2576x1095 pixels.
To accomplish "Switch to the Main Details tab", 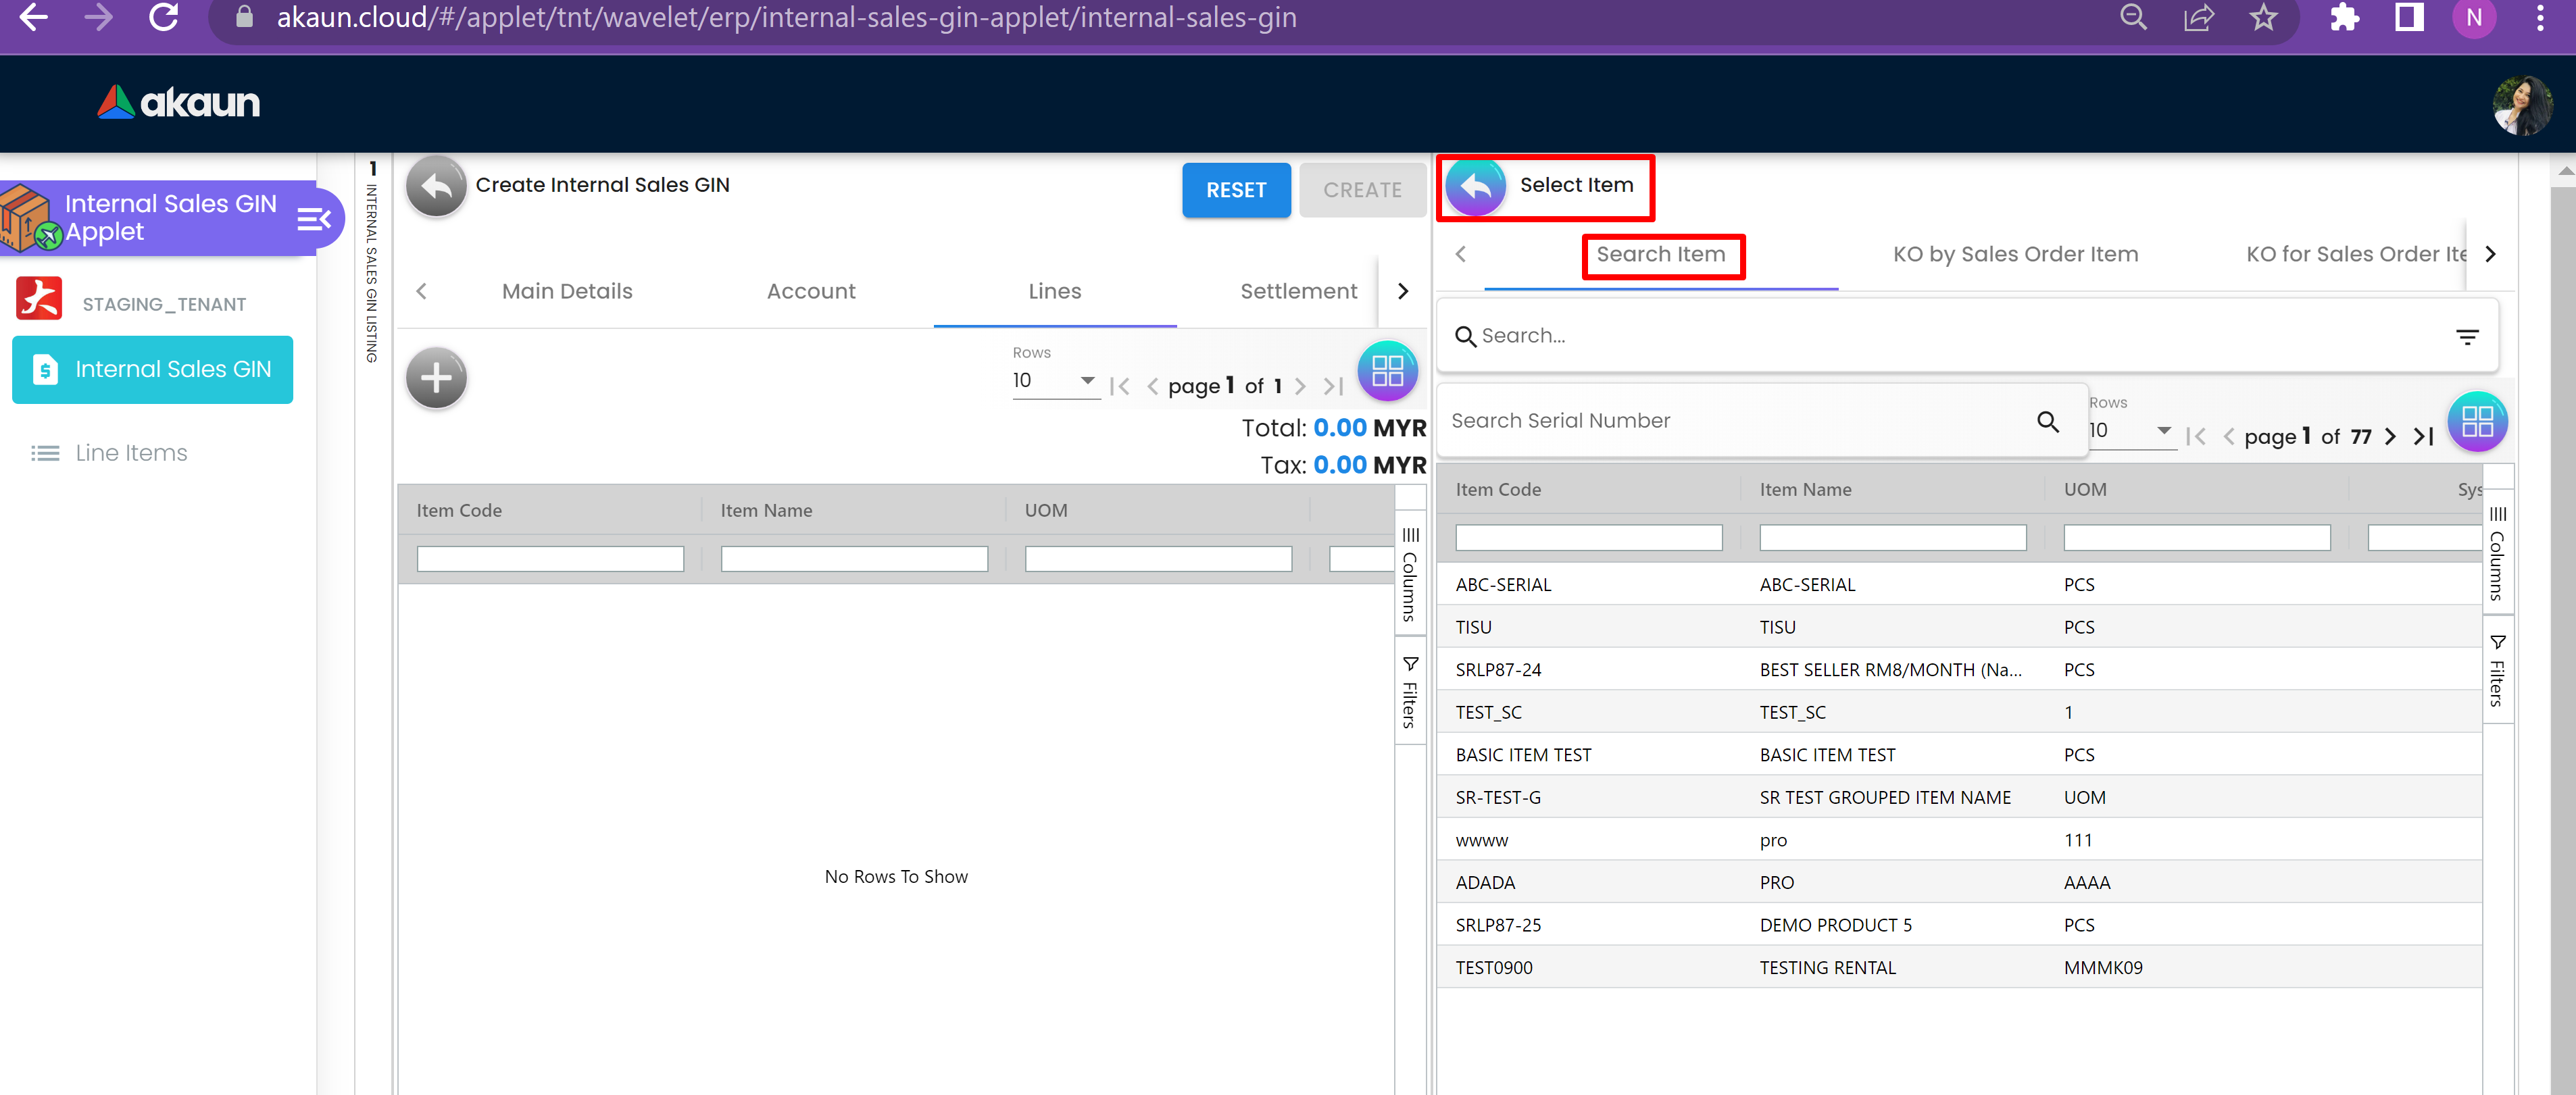I will 567,291.
